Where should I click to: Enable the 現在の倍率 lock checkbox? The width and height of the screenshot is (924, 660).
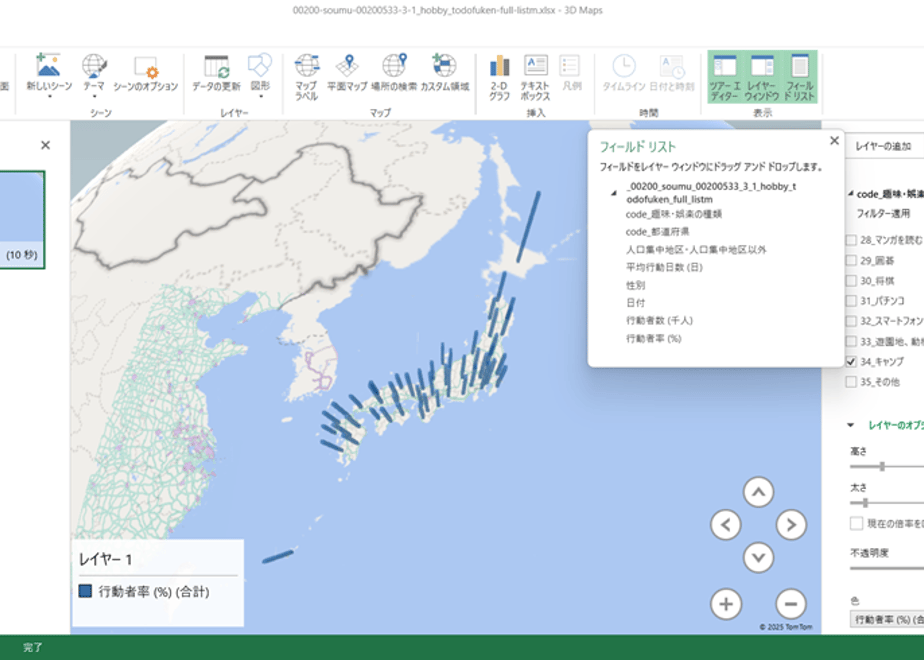[x=856, y=523]
